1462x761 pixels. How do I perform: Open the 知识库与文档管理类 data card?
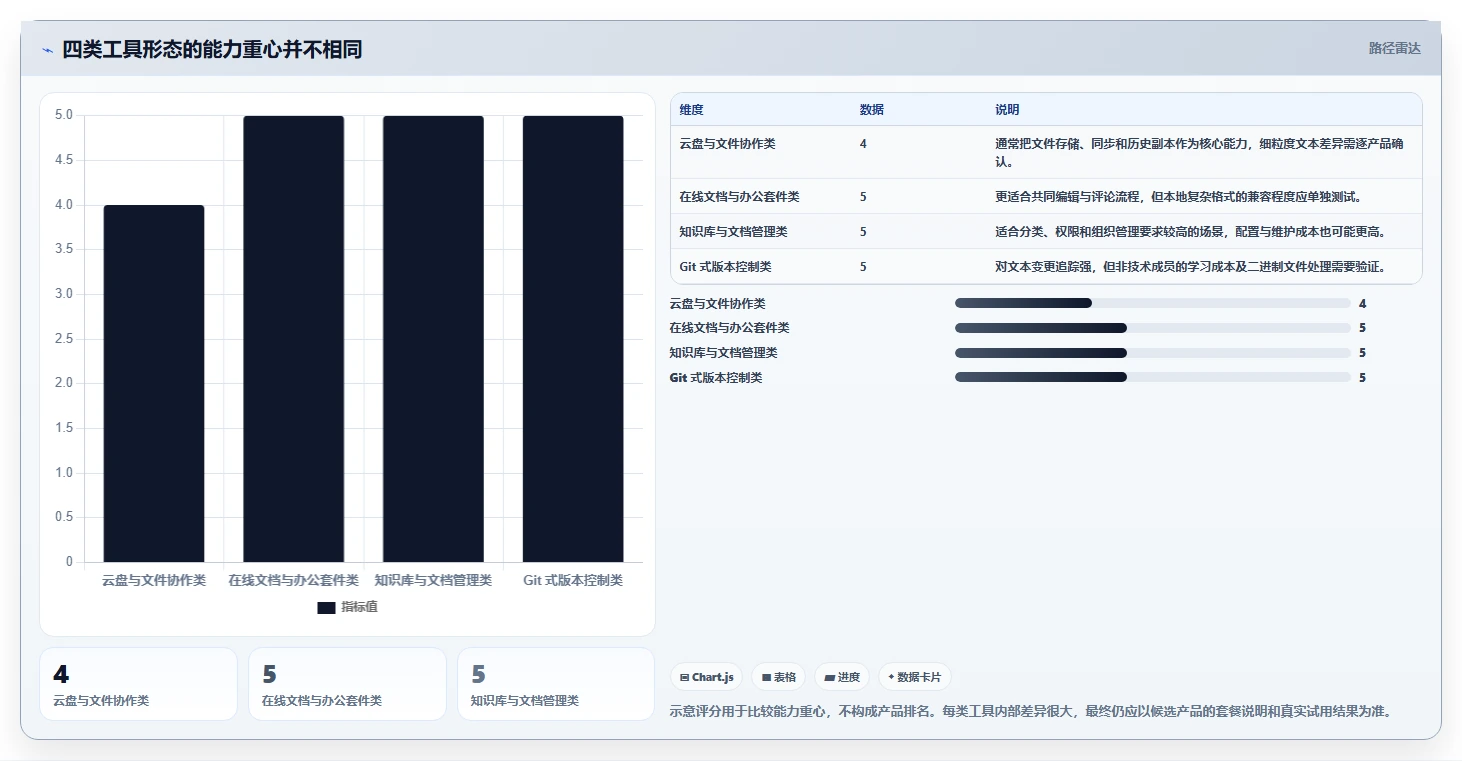pos(556,684)
